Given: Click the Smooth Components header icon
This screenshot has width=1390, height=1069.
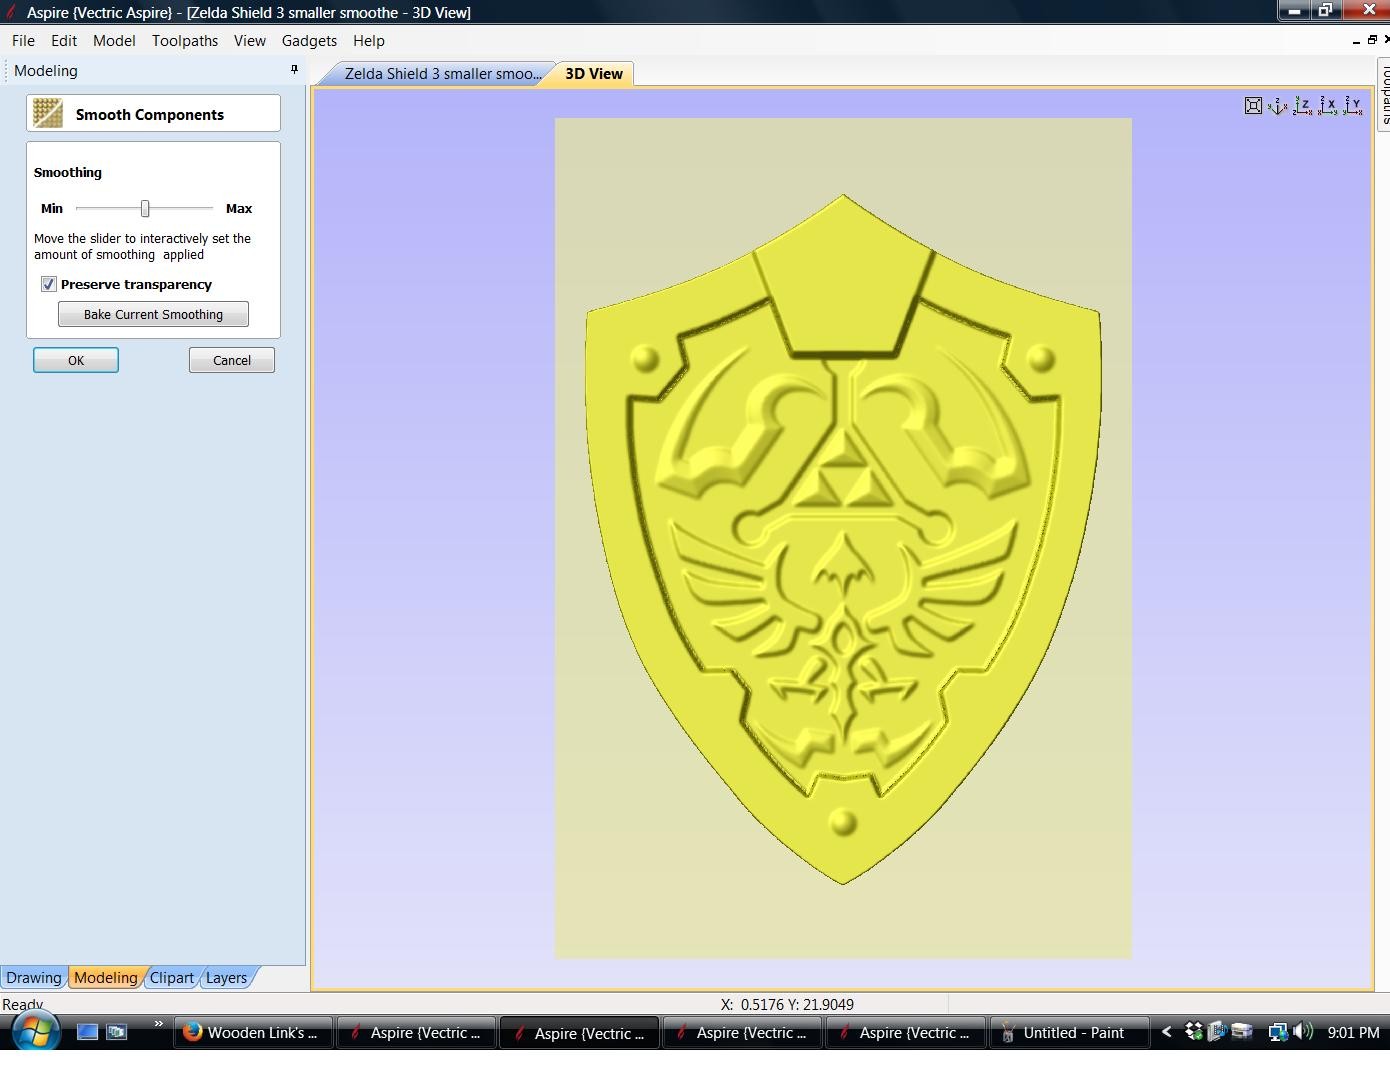Looking at the screenshot, I should click(x=47, y=113).
